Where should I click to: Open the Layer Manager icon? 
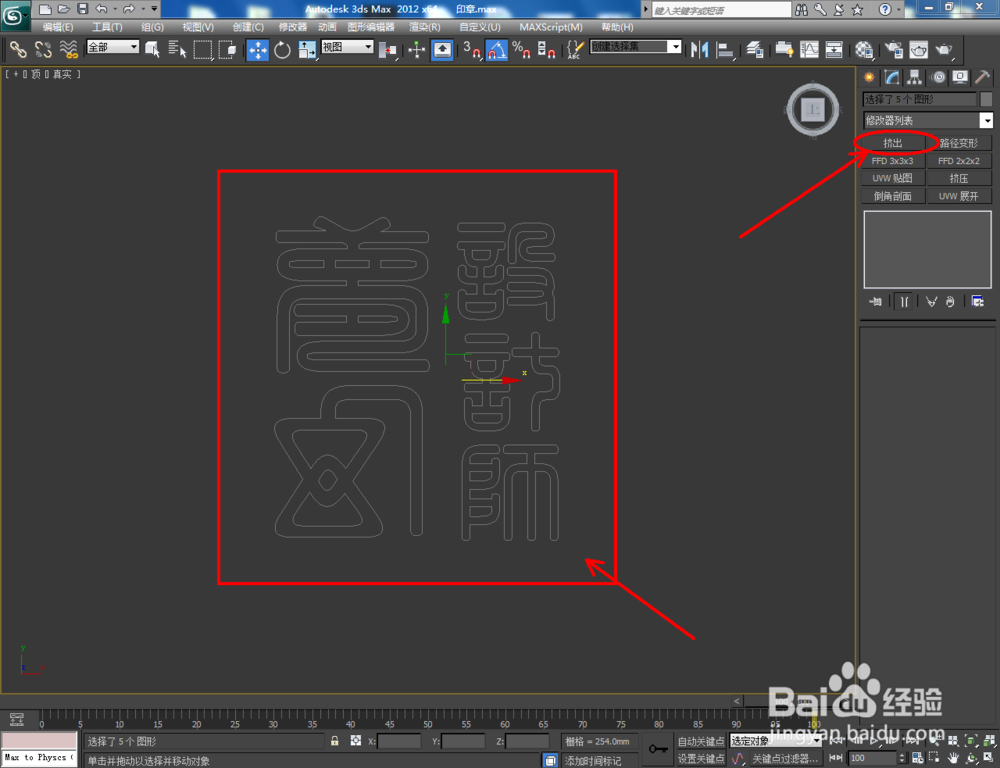[x=755, y=50]
